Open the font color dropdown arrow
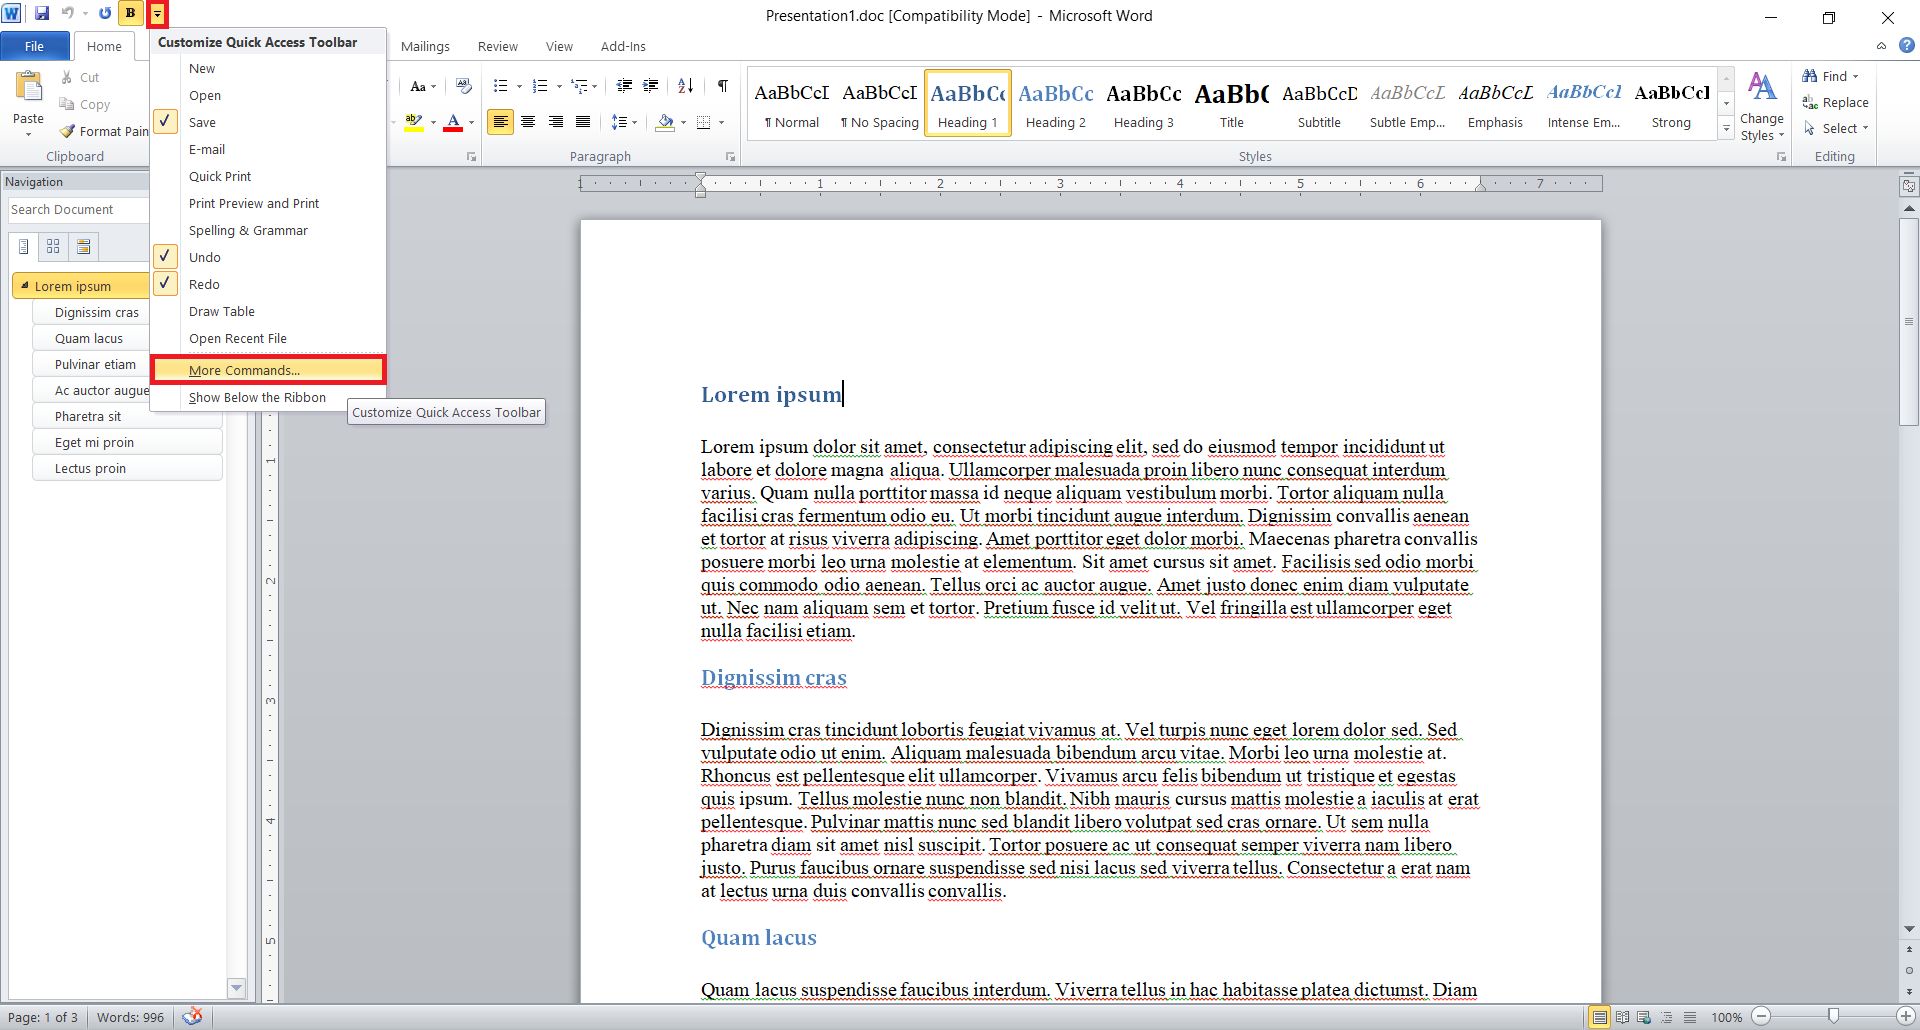Viewport: 1920px width, 1030px height. tap(472, 123)
